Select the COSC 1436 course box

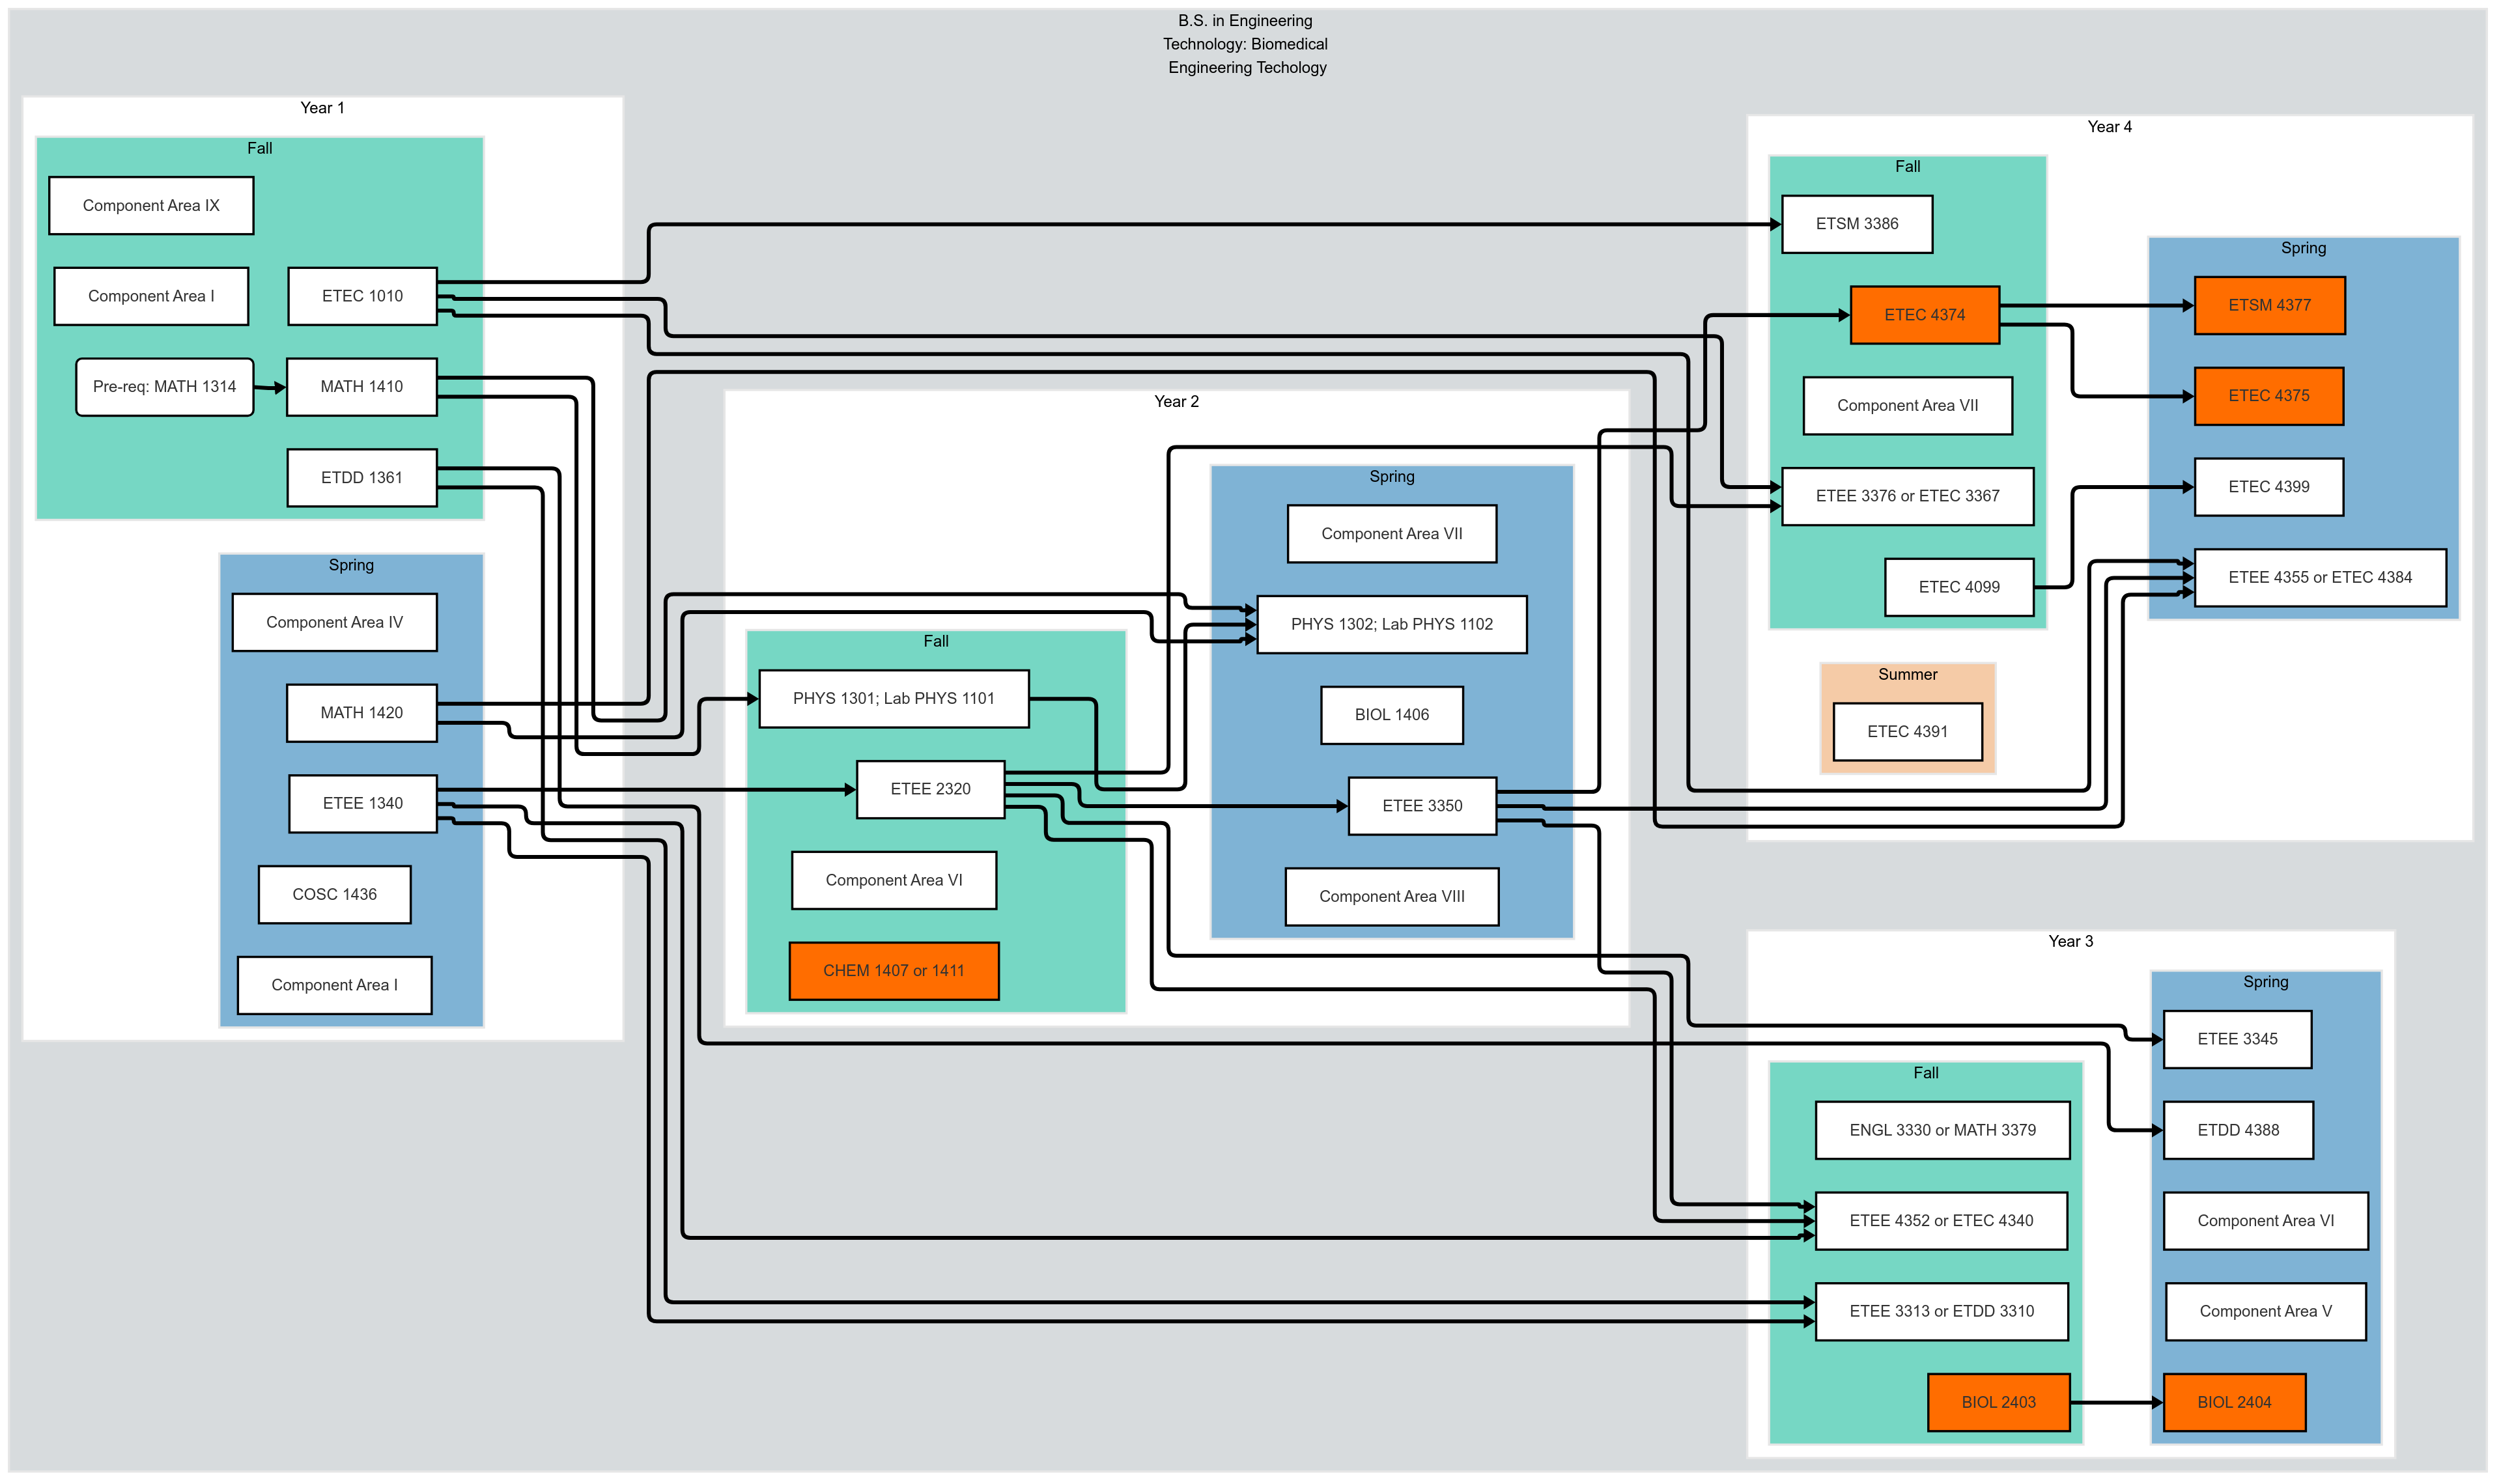[x=335, y=895]
